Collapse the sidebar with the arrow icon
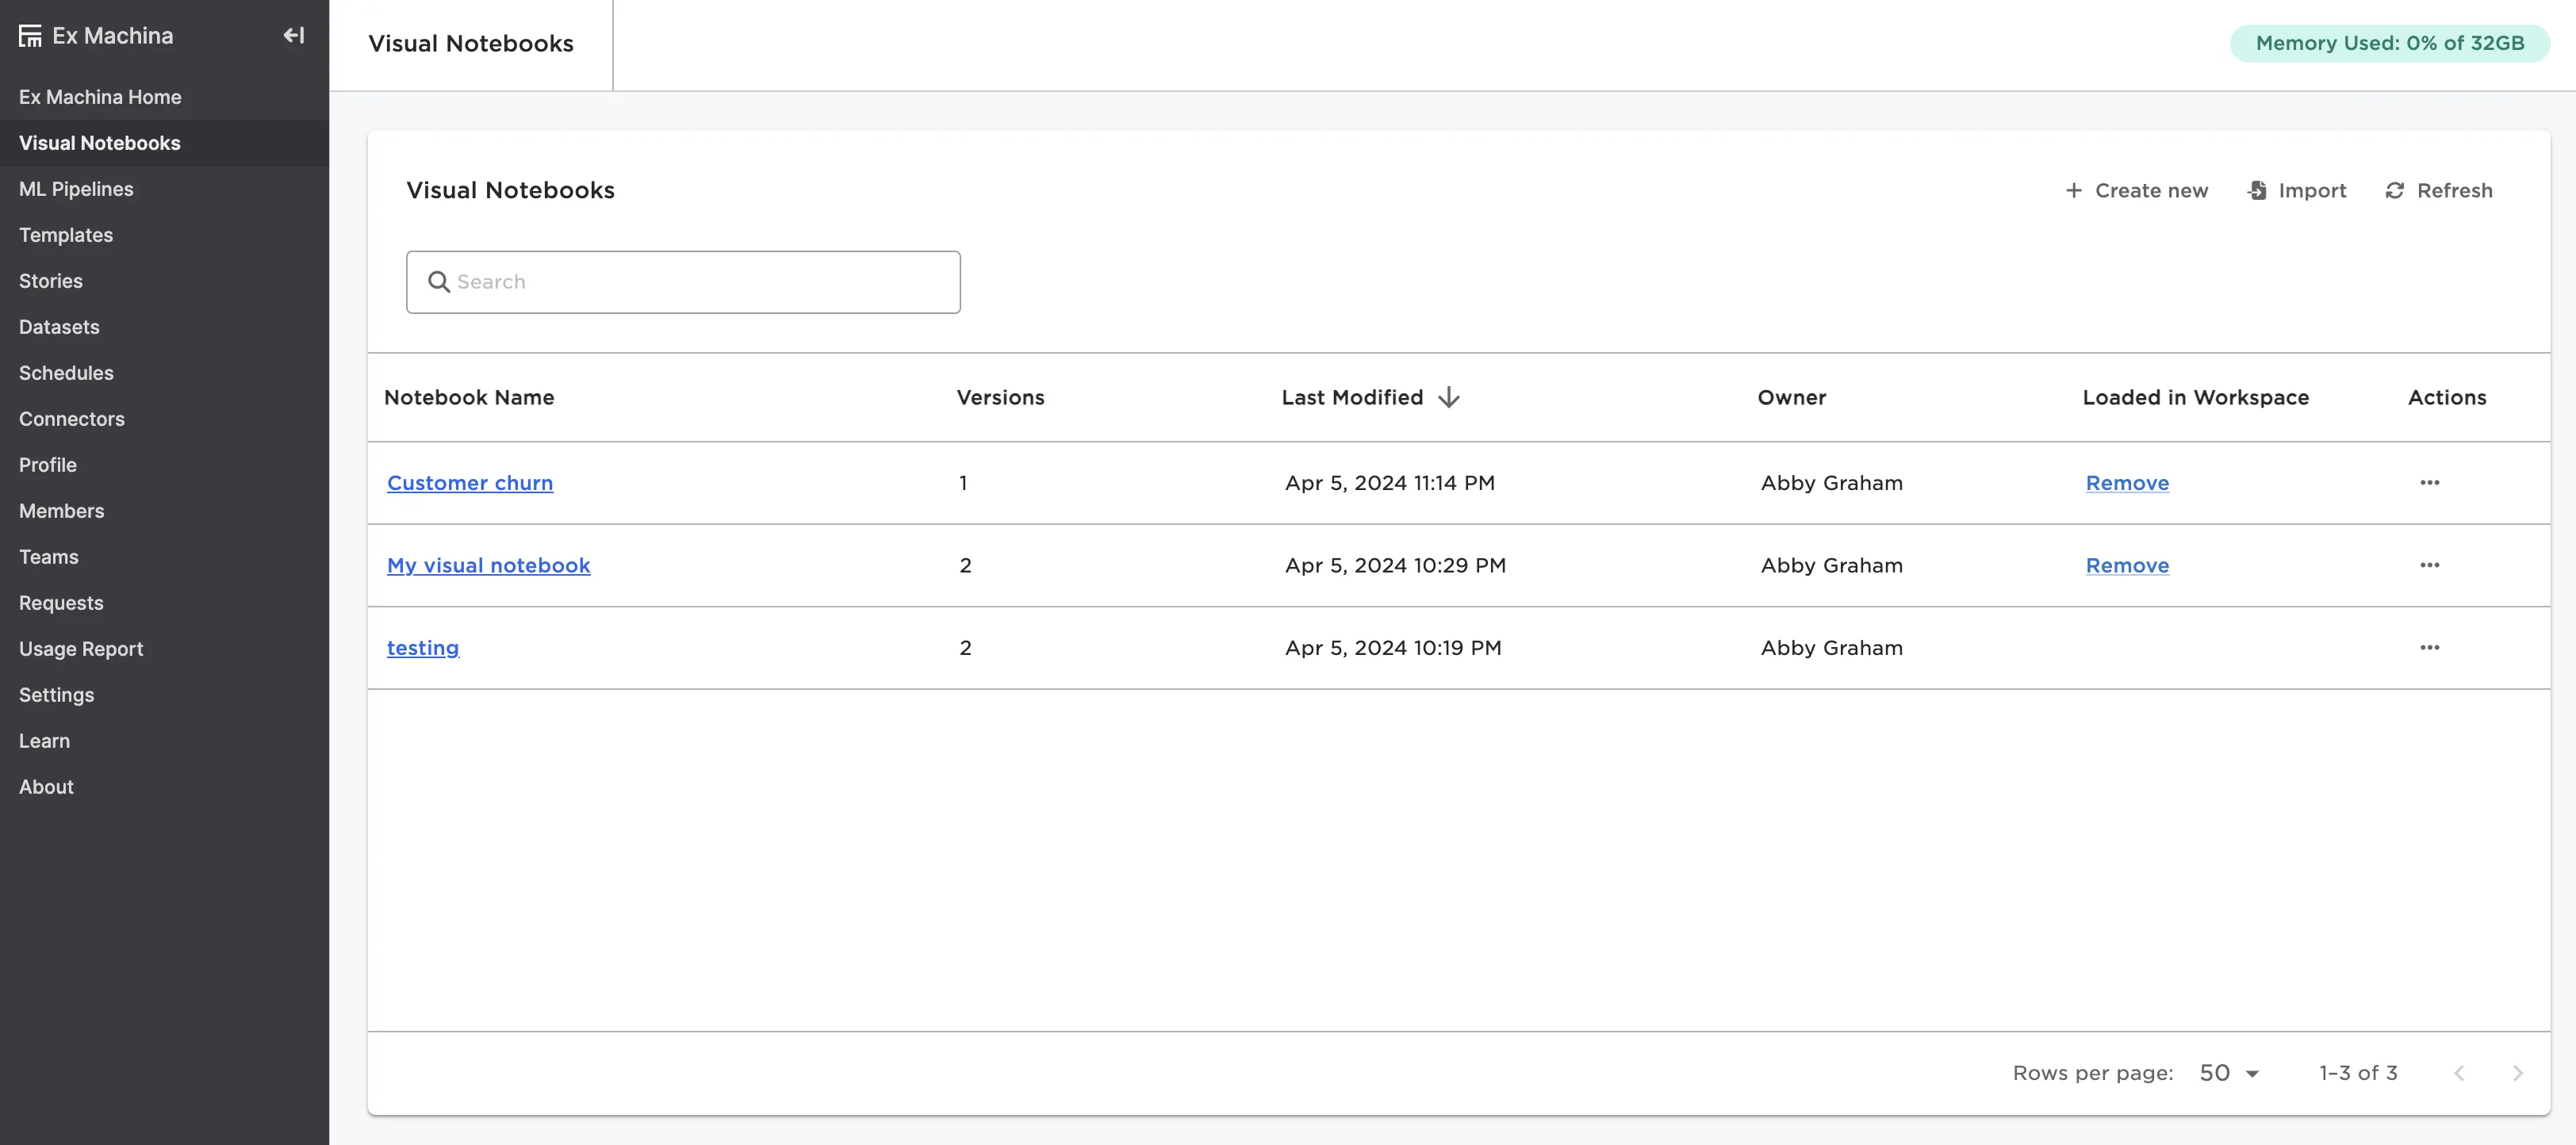Screen dimensions: 2576x1145 293,36
